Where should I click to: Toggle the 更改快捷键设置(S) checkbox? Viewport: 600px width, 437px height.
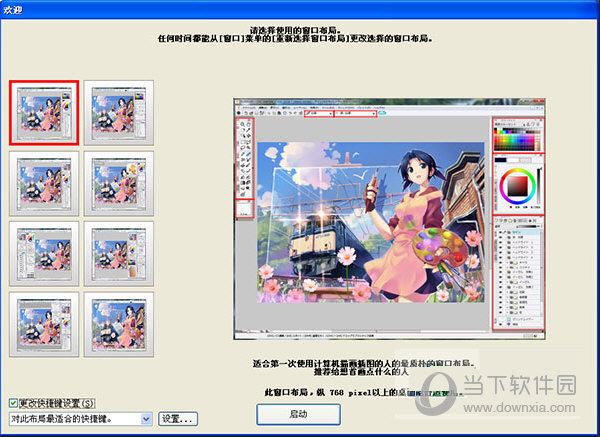point(13,403)
